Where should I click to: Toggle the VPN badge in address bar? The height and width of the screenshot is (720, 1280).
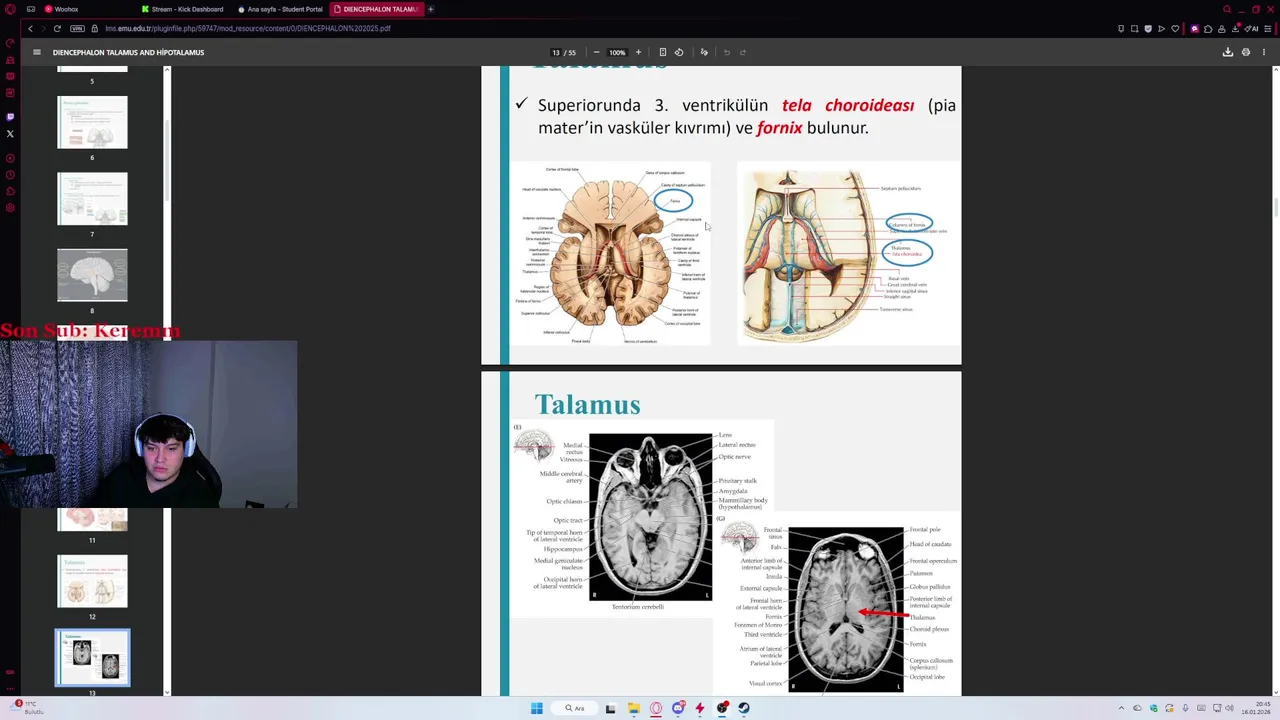pyautogui.click(x=77, y=29)
